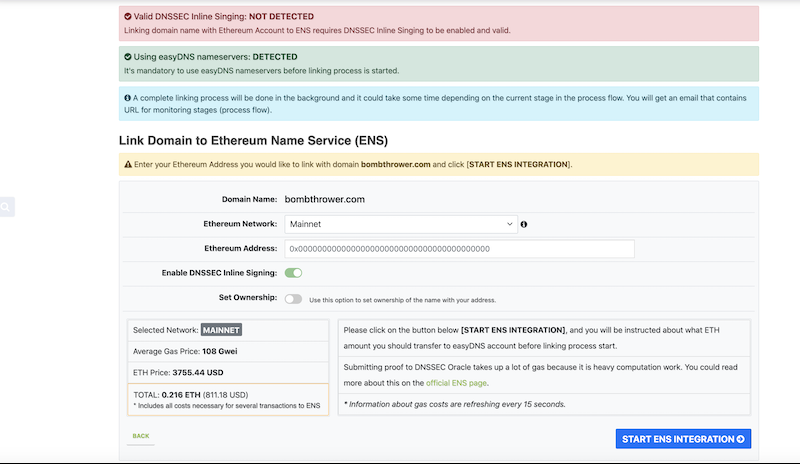Viewport: 800px width, 464px height.
Task: Click the gas costs refreshing every 15 seconds note
Action: (455, 404)
